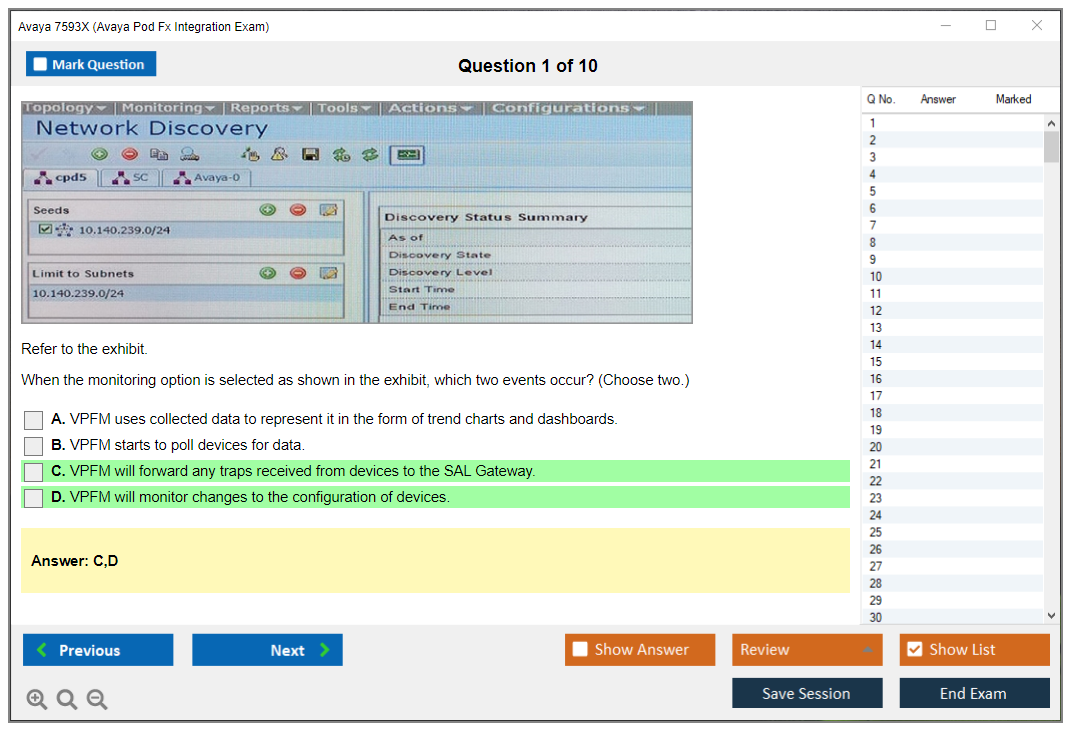Open the Review dropdown
Image resolution: width=1075 pixels, height=735 pixels.
(806, 650)
